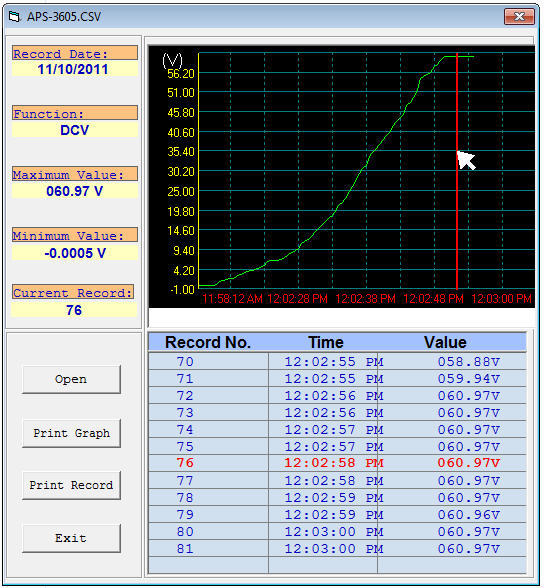Click the Record Date field 11/10/2011
This screenshot has width=544, height=588.
coord(73,69)
